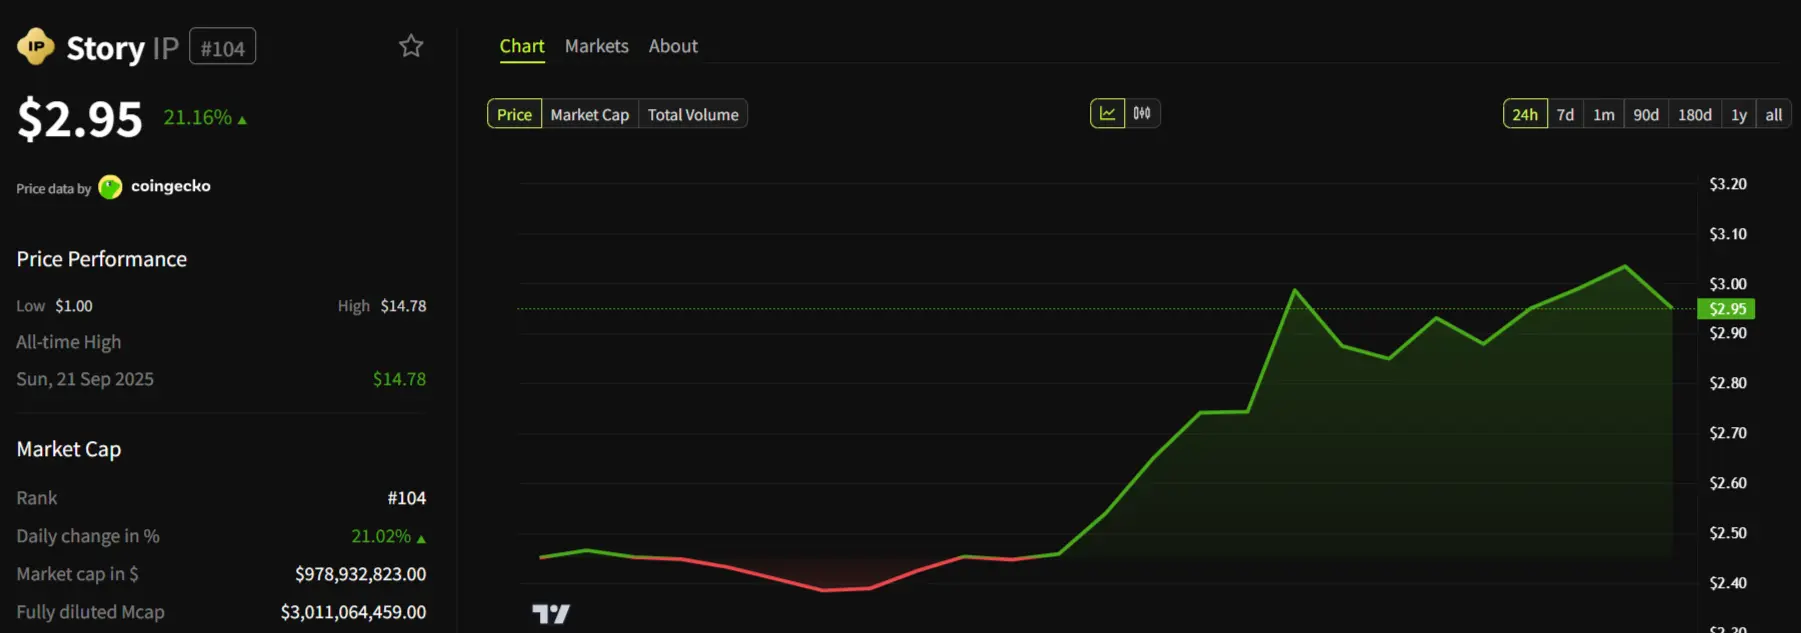The image size is (1801, 633).
Task: Click the High $14.78 value
Action: click(403, 306)
